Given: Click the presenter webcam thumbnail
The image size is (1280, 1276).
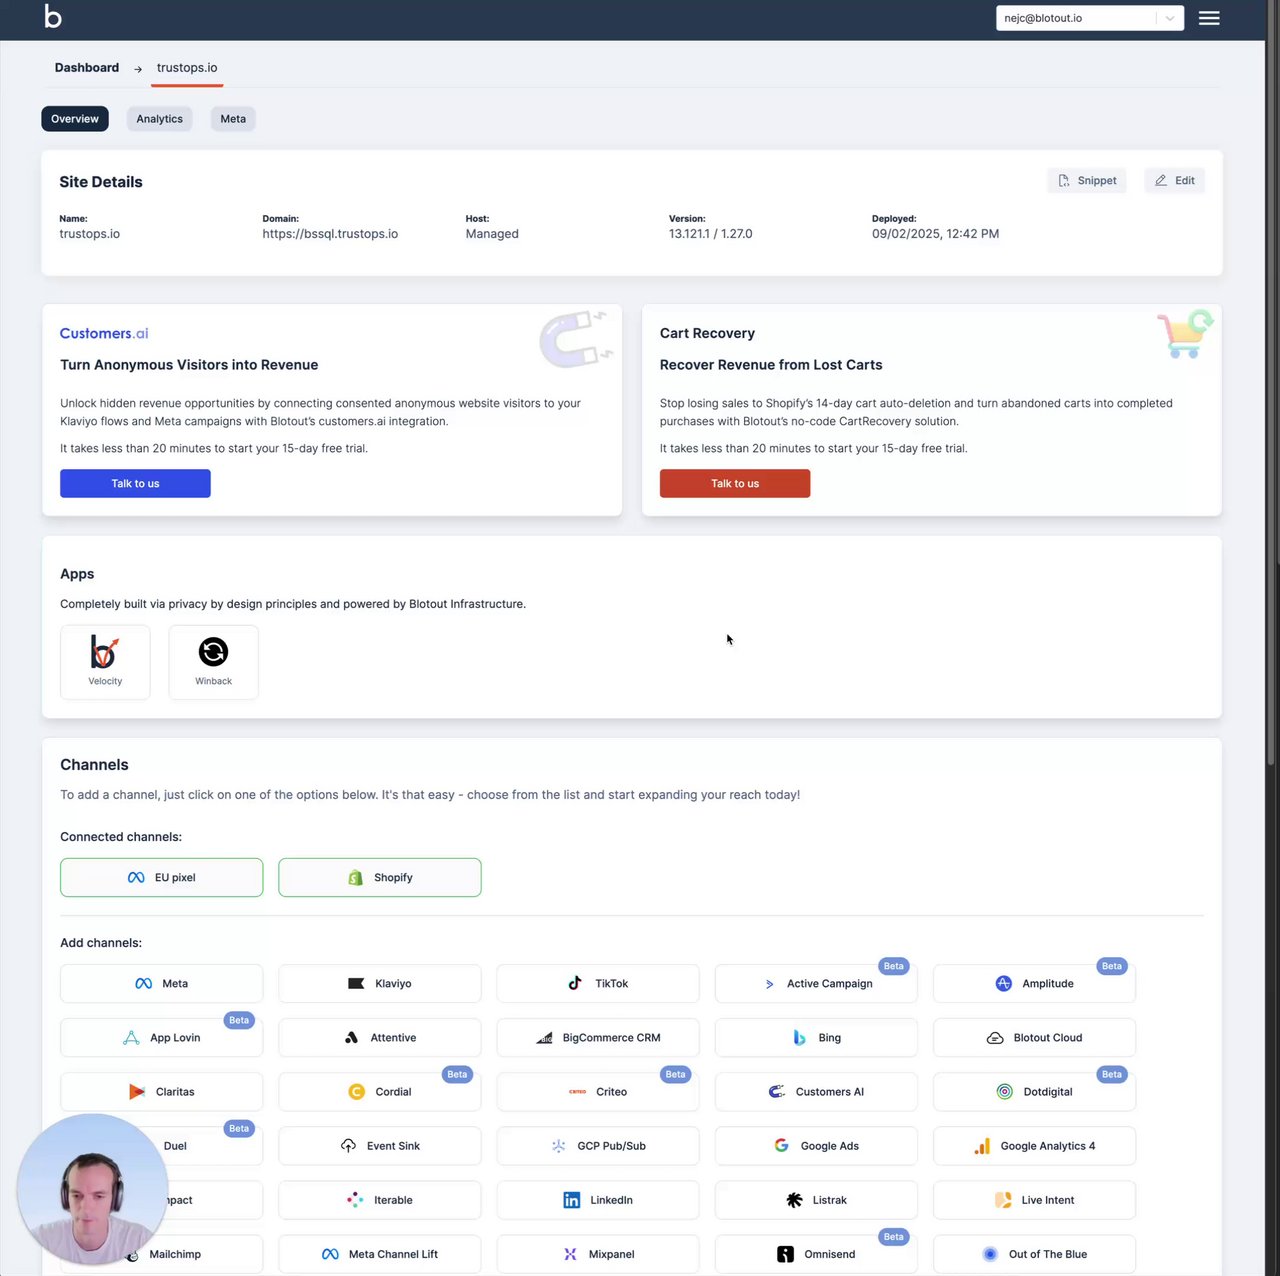Looking at the screenshot, I should point(93,1189).
